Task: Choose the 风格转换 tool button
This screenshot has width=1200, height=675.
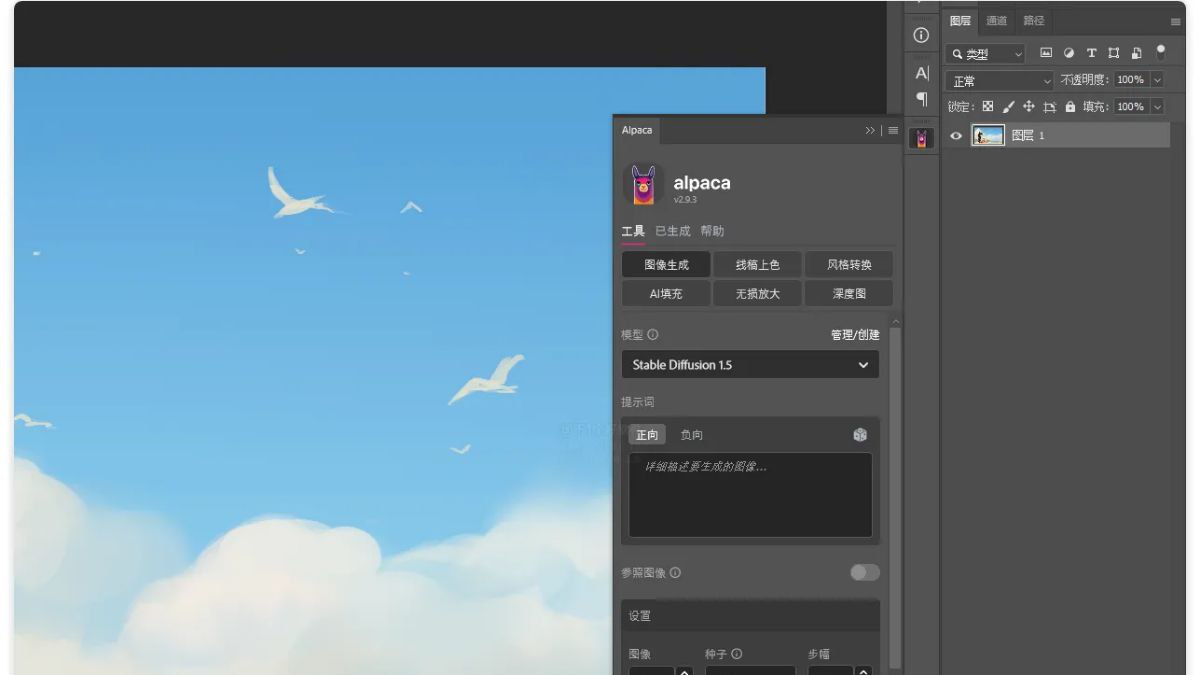Action: click(x=849, y=264)
